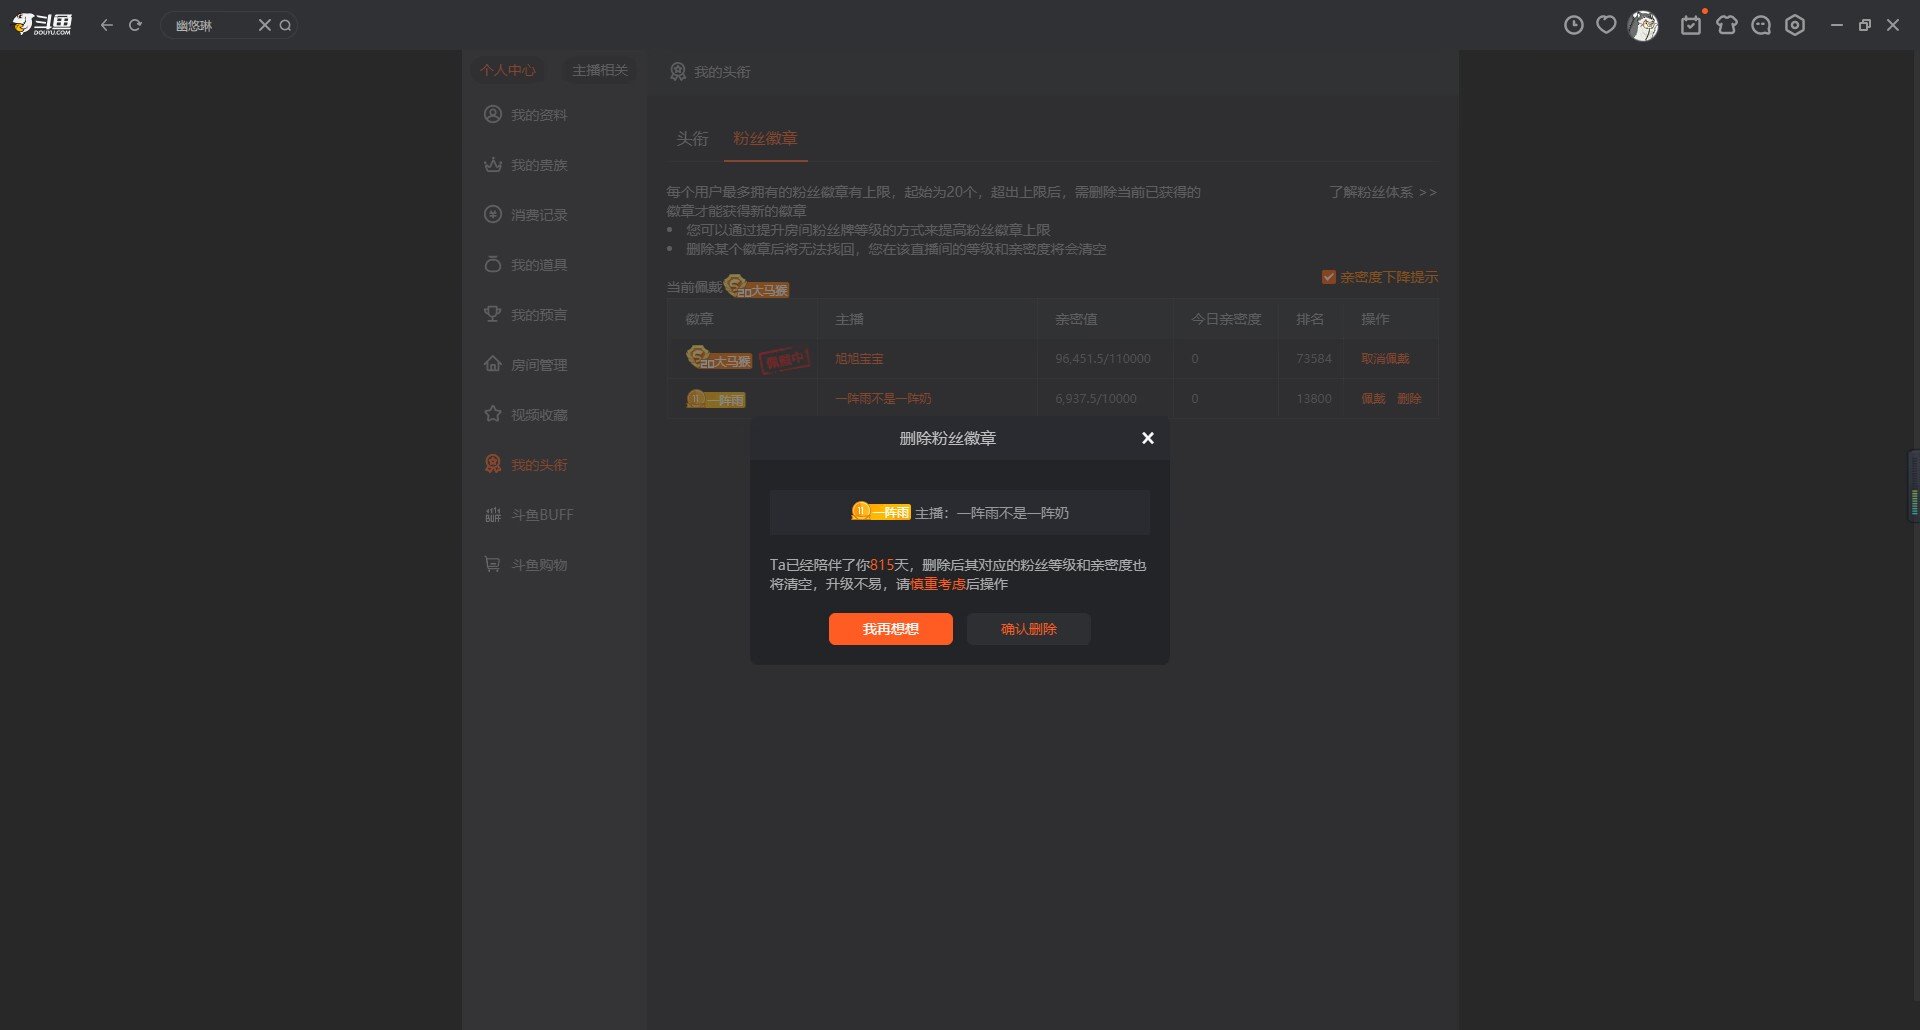Open watch history clock icon
The image size is (1920, 1030).
pos(1574,25)
